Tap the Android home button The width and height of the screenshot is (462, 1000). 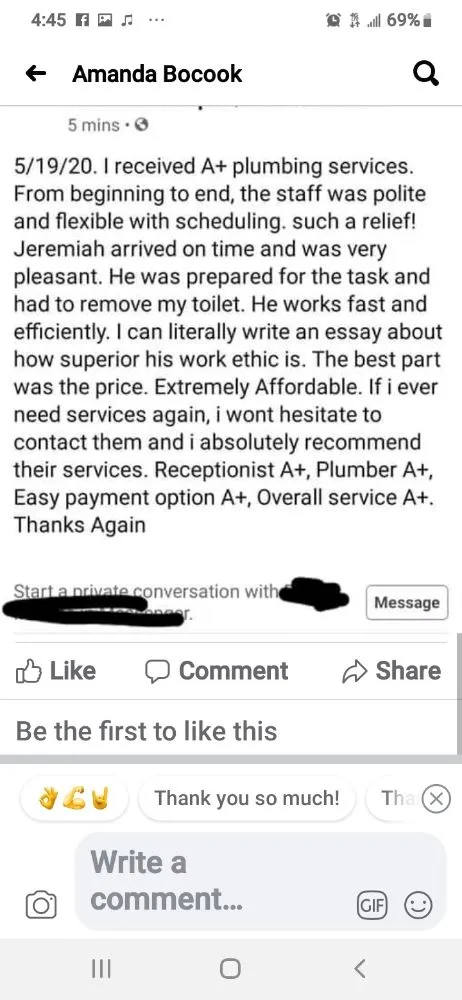coord(230,969)
